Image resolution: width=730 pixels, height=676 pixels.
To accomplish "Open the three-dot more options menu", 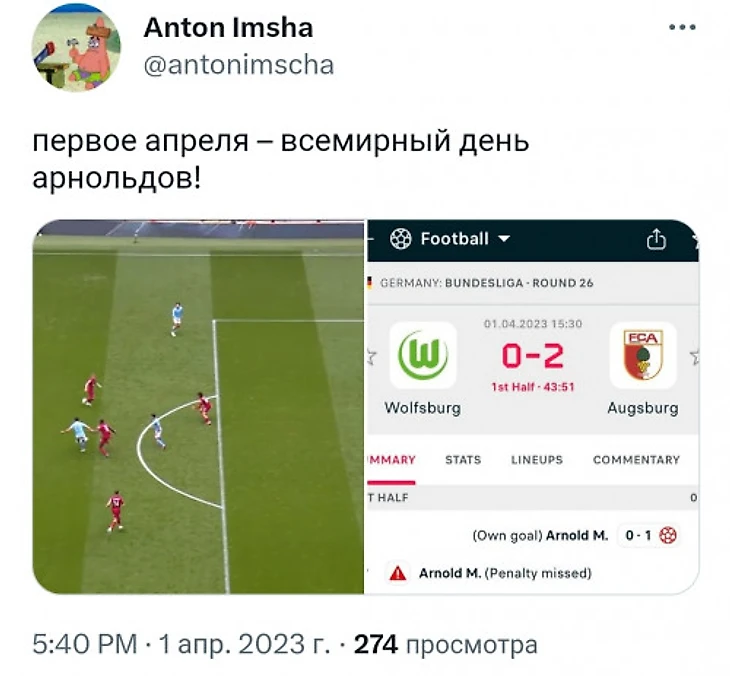I will pos(682,27).
